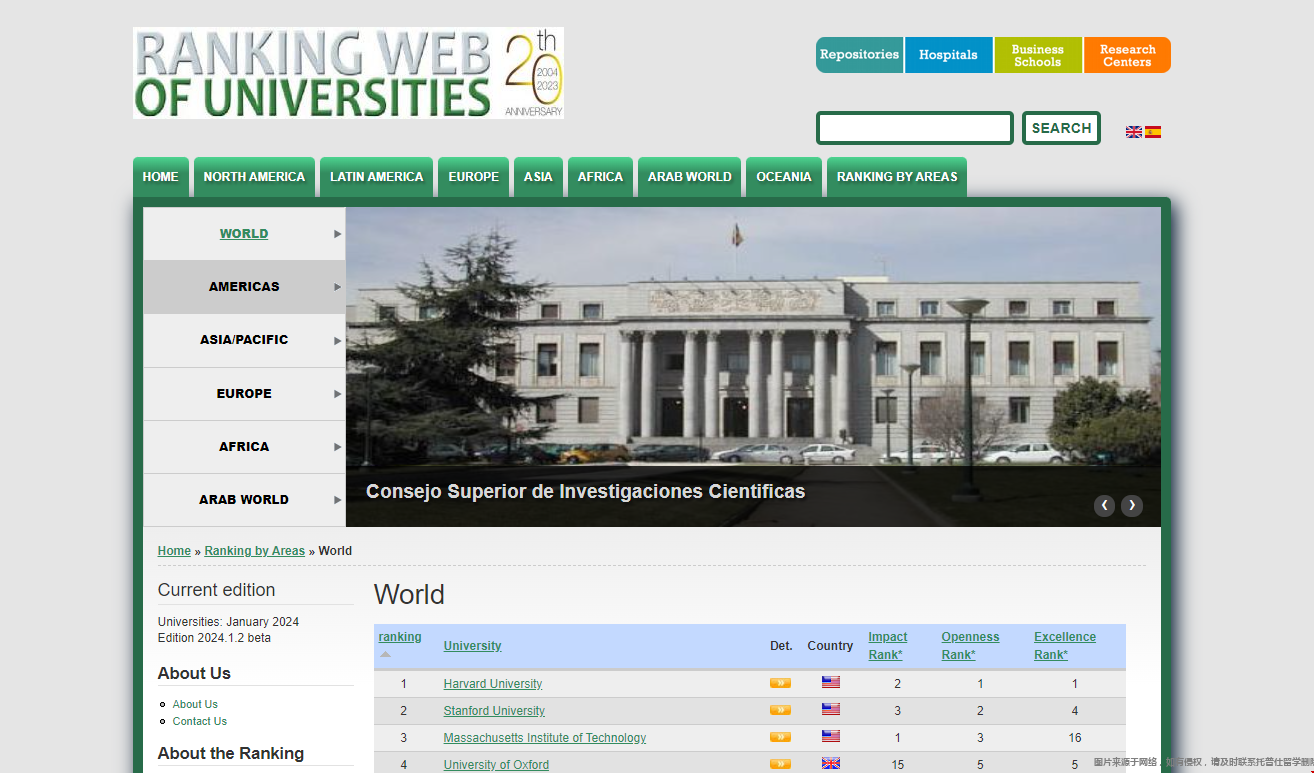
Task: Select AMERICAS in the sidebar menu
Action: pyautogui.click(x=244, y=287)
